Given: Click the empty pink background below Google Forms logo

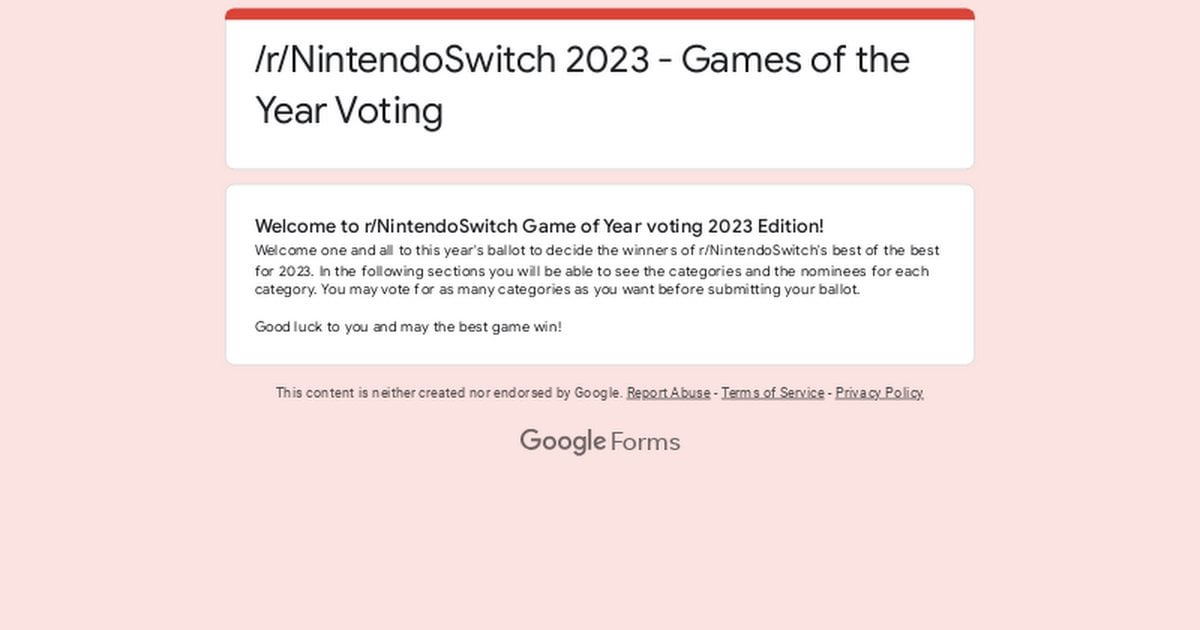Looking at the screenshot, I should tap(600, 540).
